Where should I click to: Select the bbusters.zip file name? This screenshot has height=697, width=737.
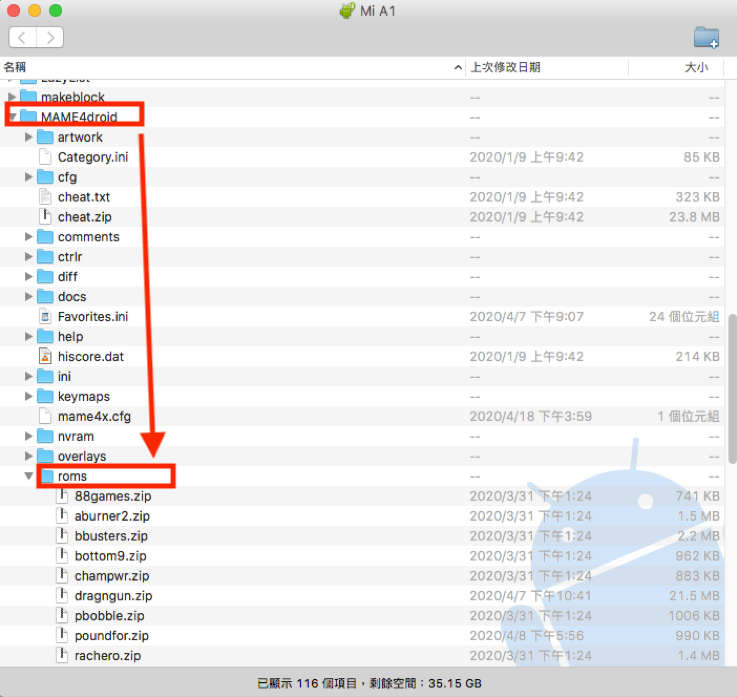[x=111, y=536]
